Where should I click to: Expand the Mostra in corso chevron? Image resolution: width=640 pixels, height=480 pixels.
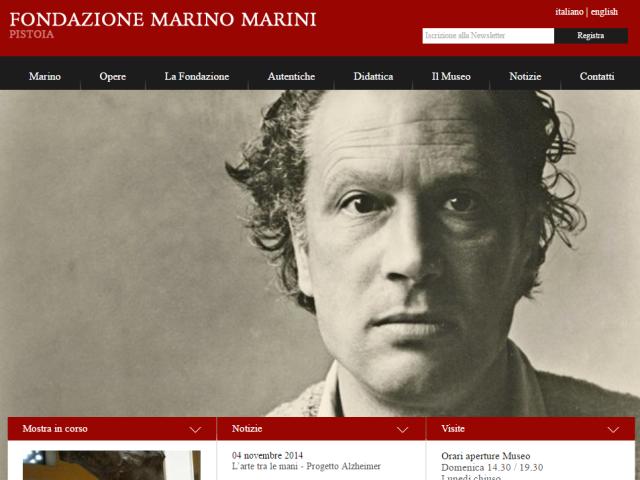coord(196,429)
